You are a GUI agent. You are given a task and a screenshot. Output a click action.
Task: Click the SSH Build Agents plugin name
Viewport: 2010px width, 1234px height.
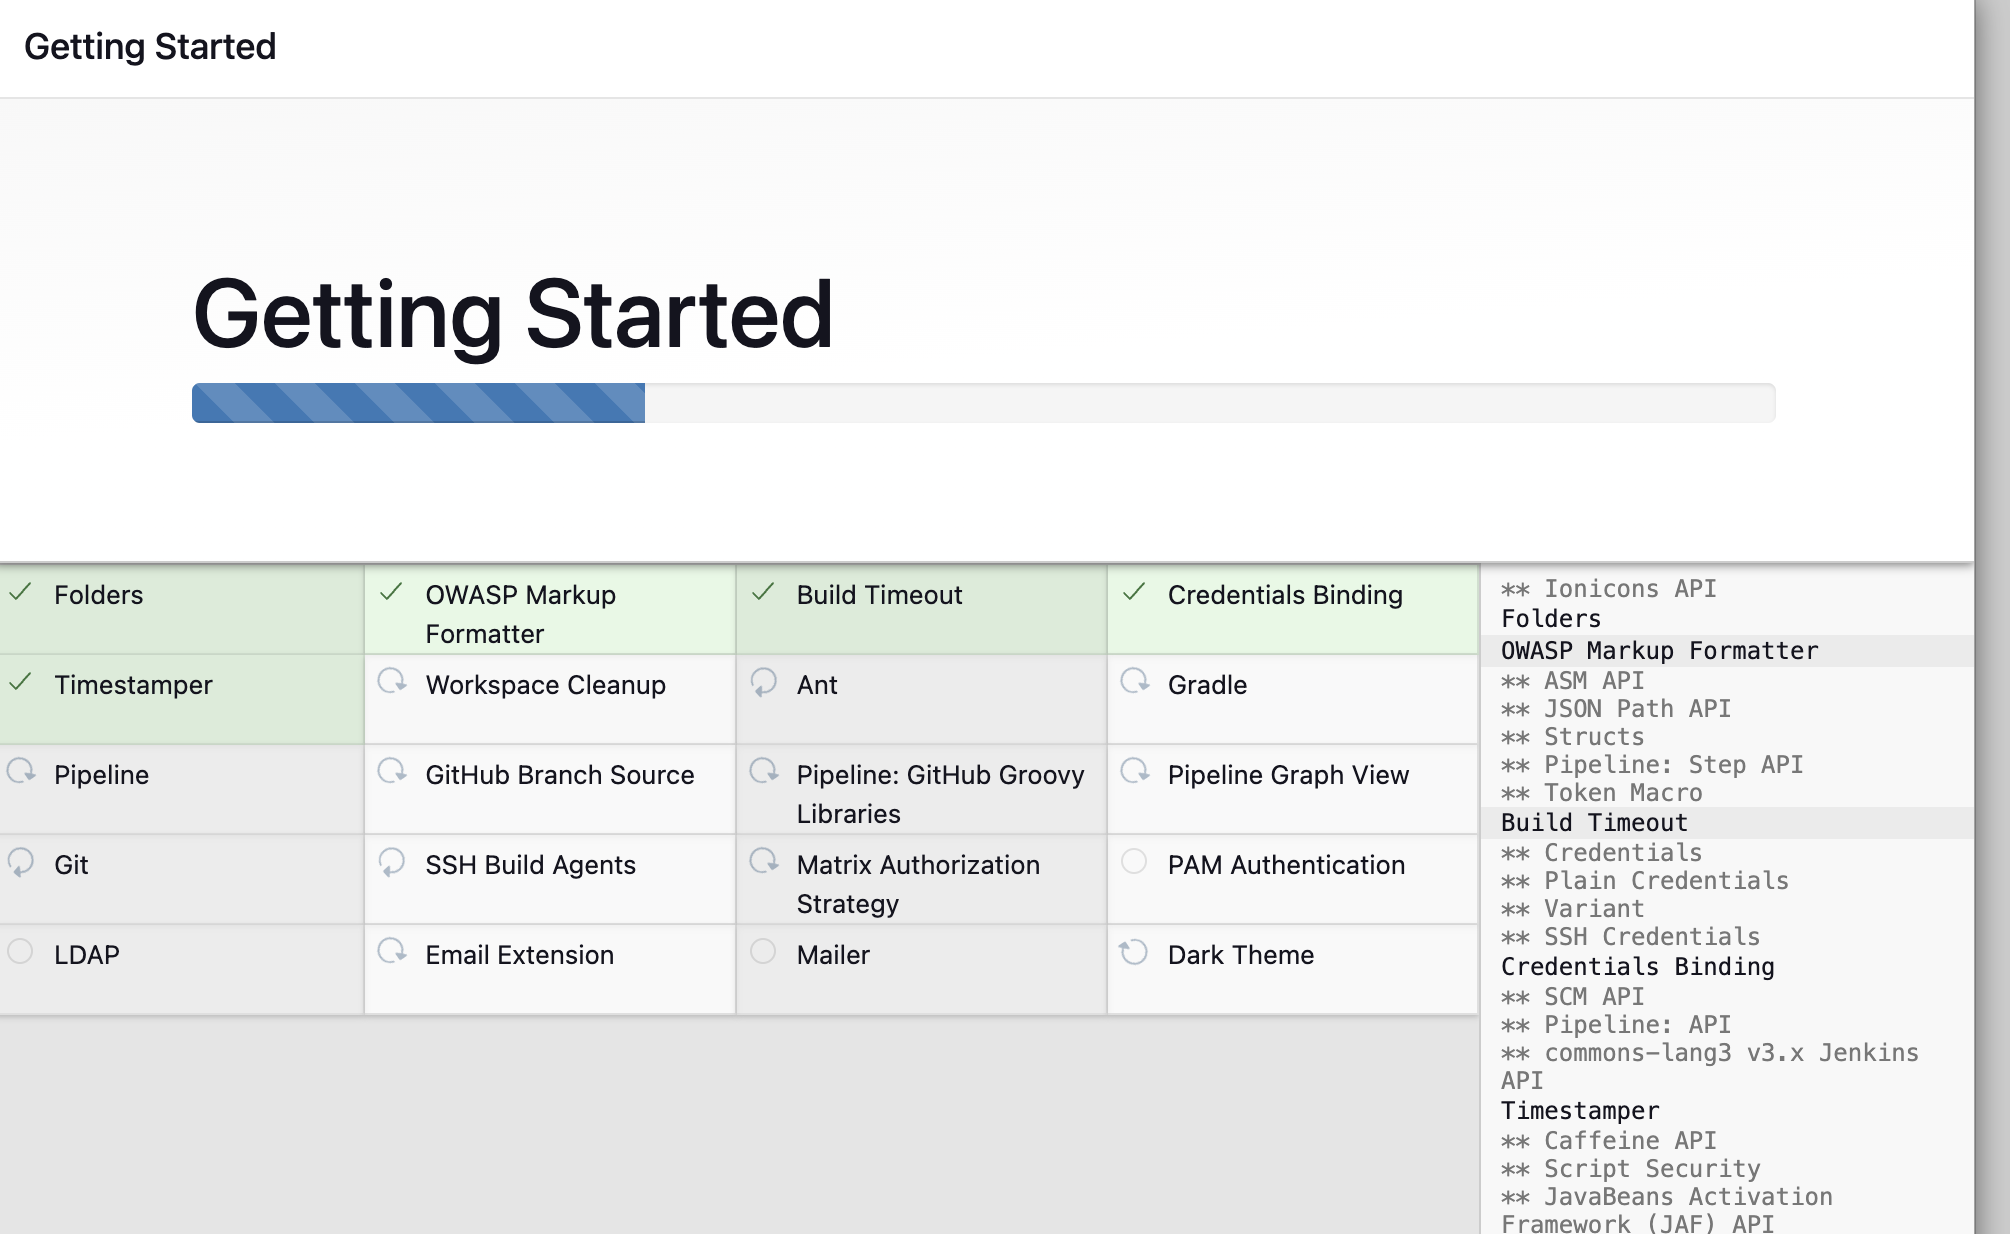pos(530,865)
